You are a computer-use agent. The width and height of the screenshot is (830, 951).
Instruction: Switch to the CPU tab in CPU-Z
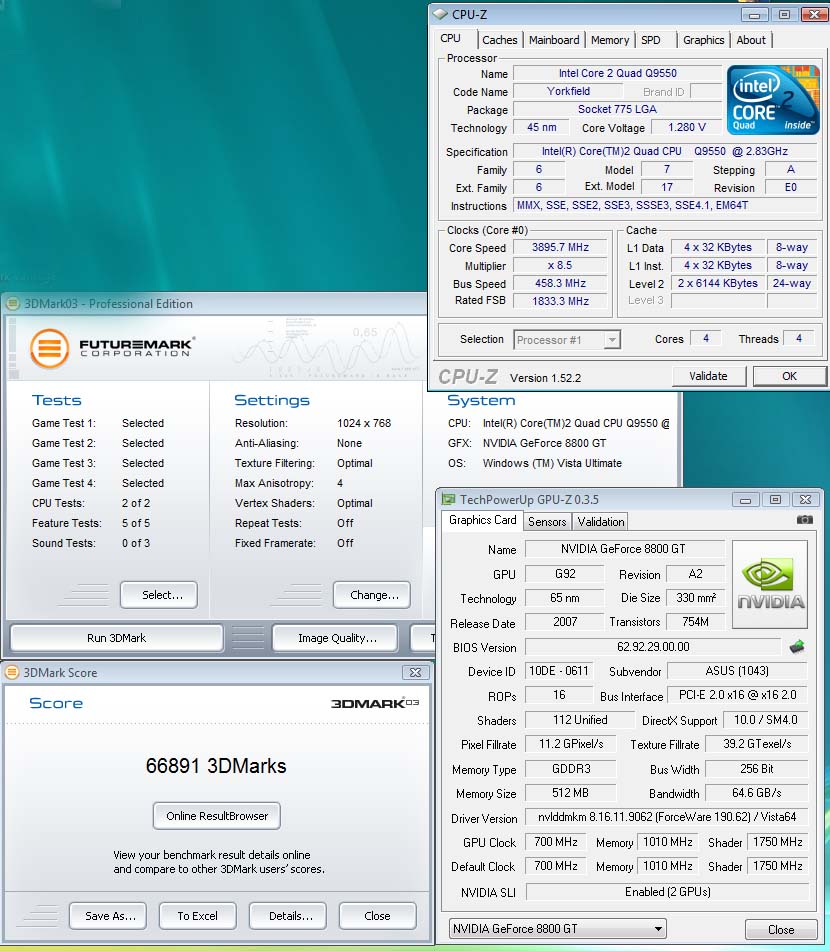point(450,38)
